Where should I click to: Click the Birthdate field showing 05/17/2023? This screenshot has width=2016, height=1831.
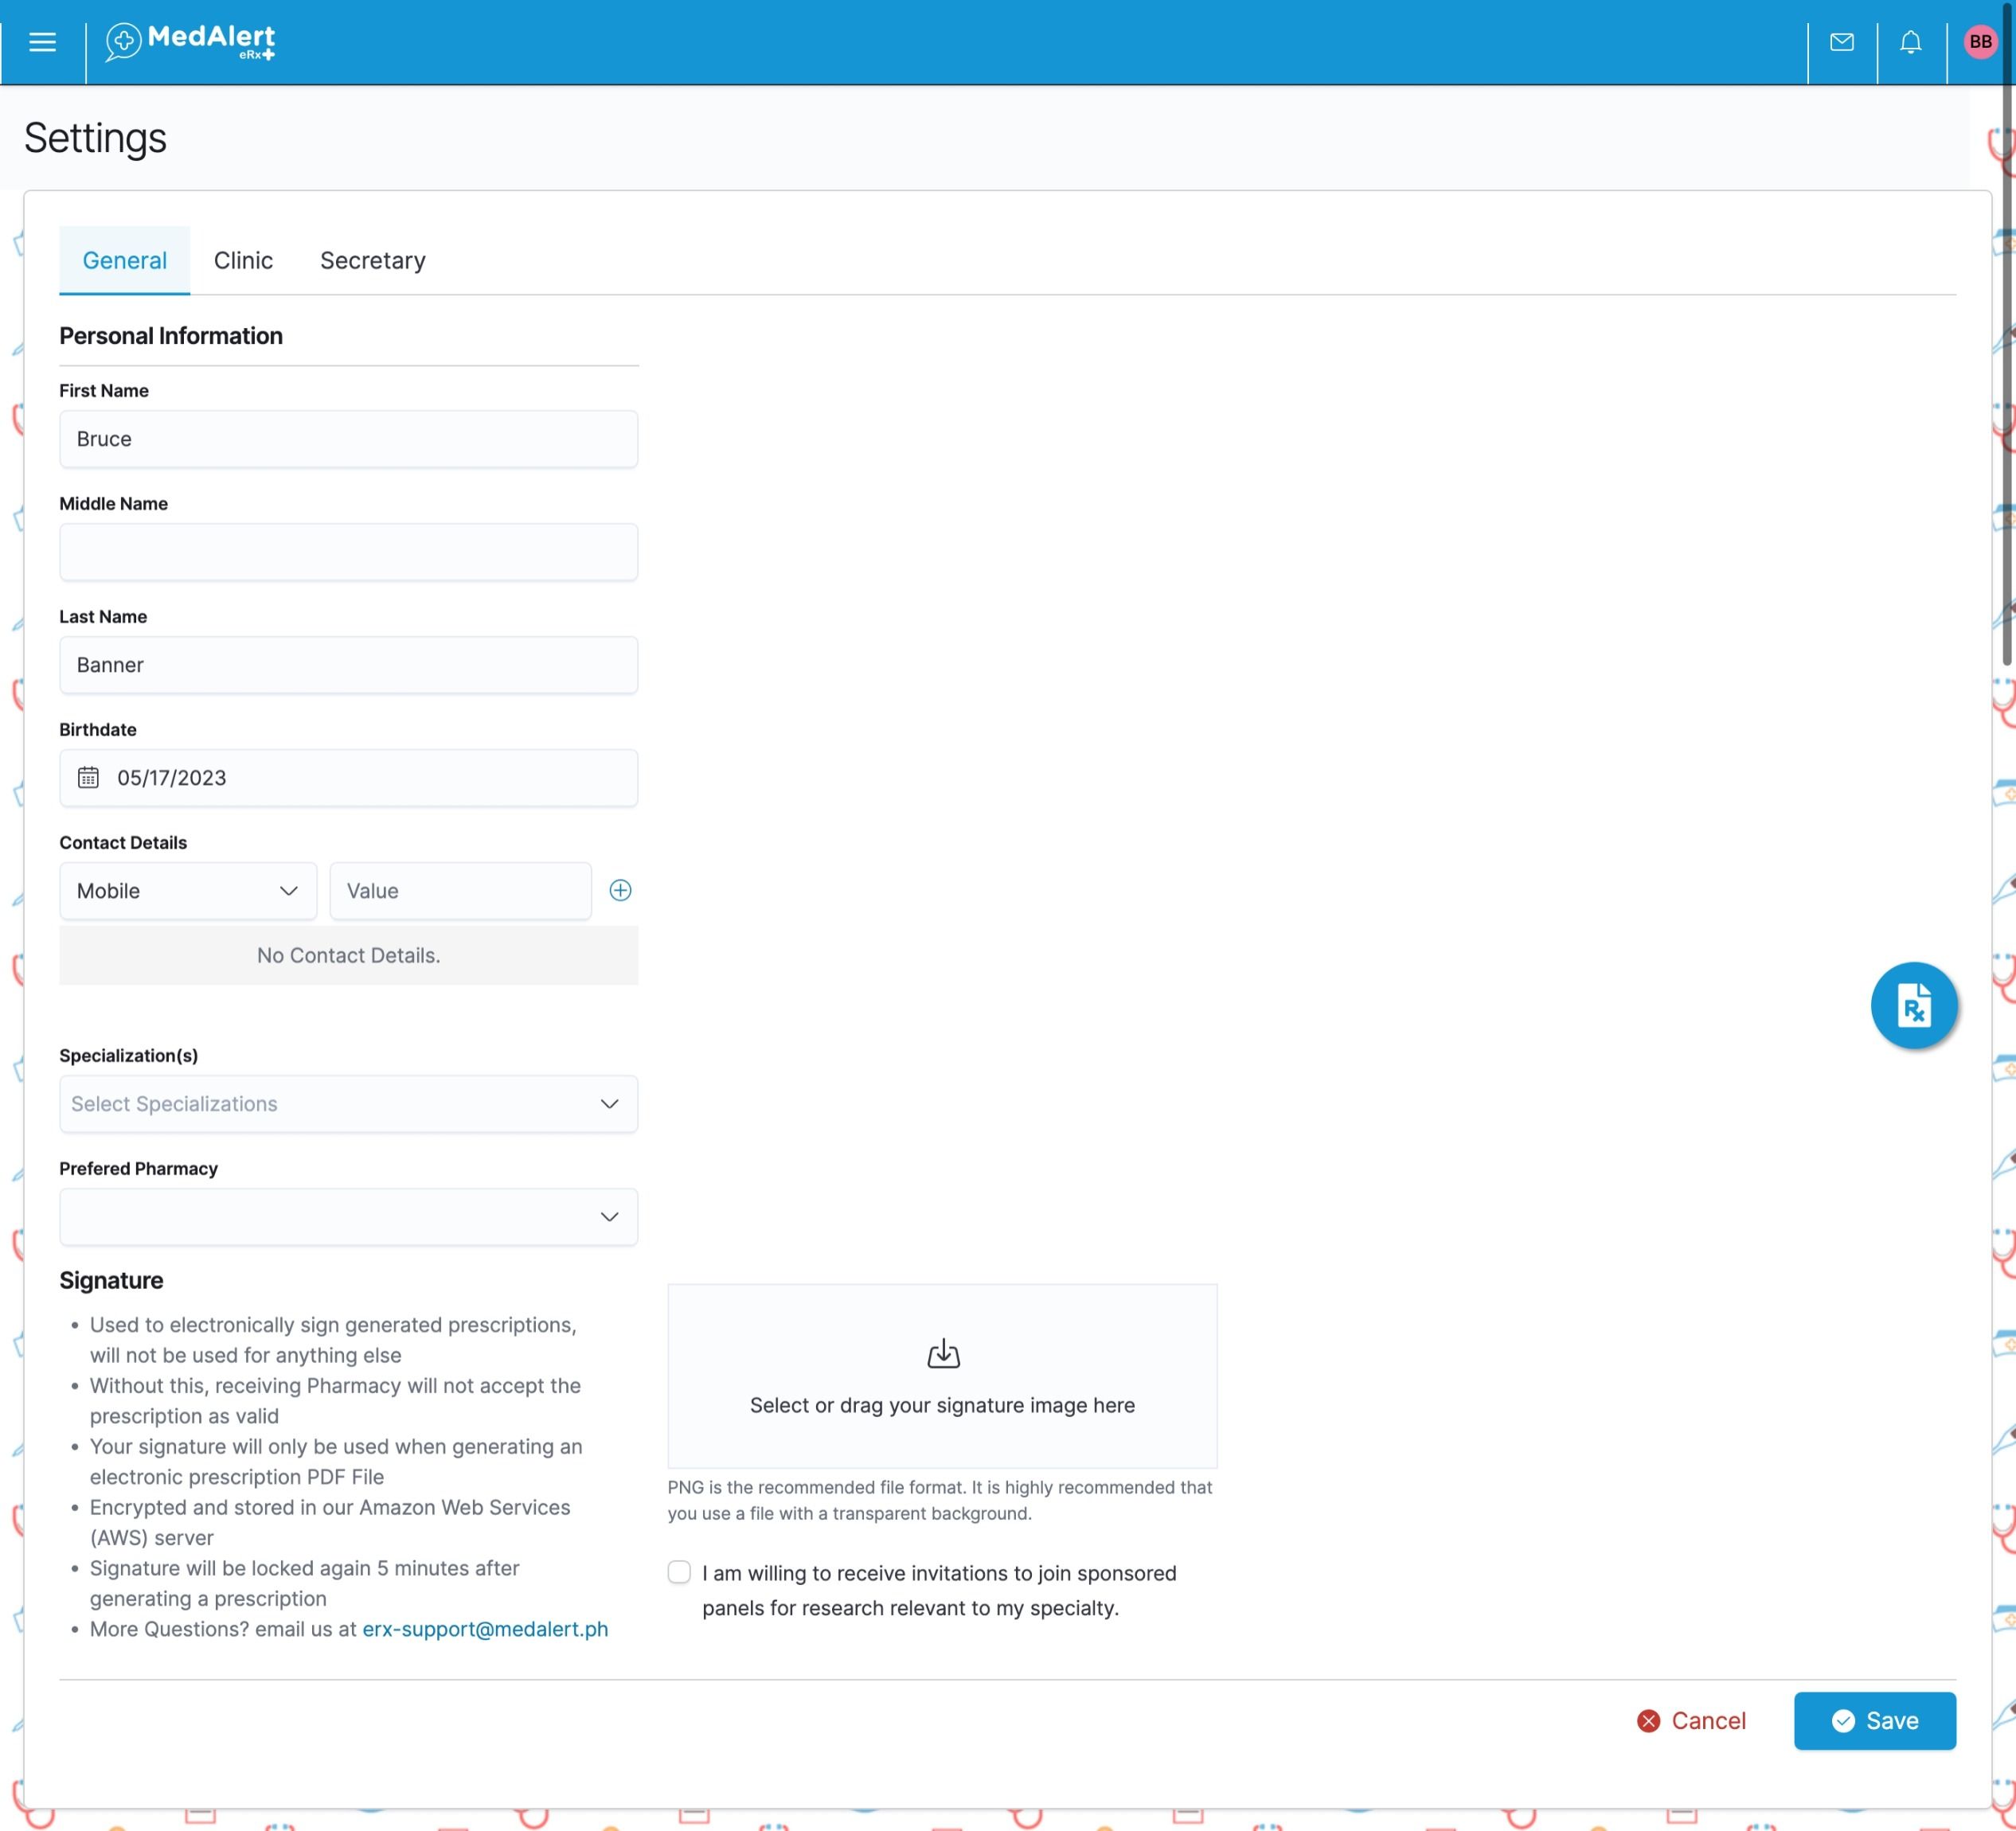pyautogui.click(x=348, y=777)
